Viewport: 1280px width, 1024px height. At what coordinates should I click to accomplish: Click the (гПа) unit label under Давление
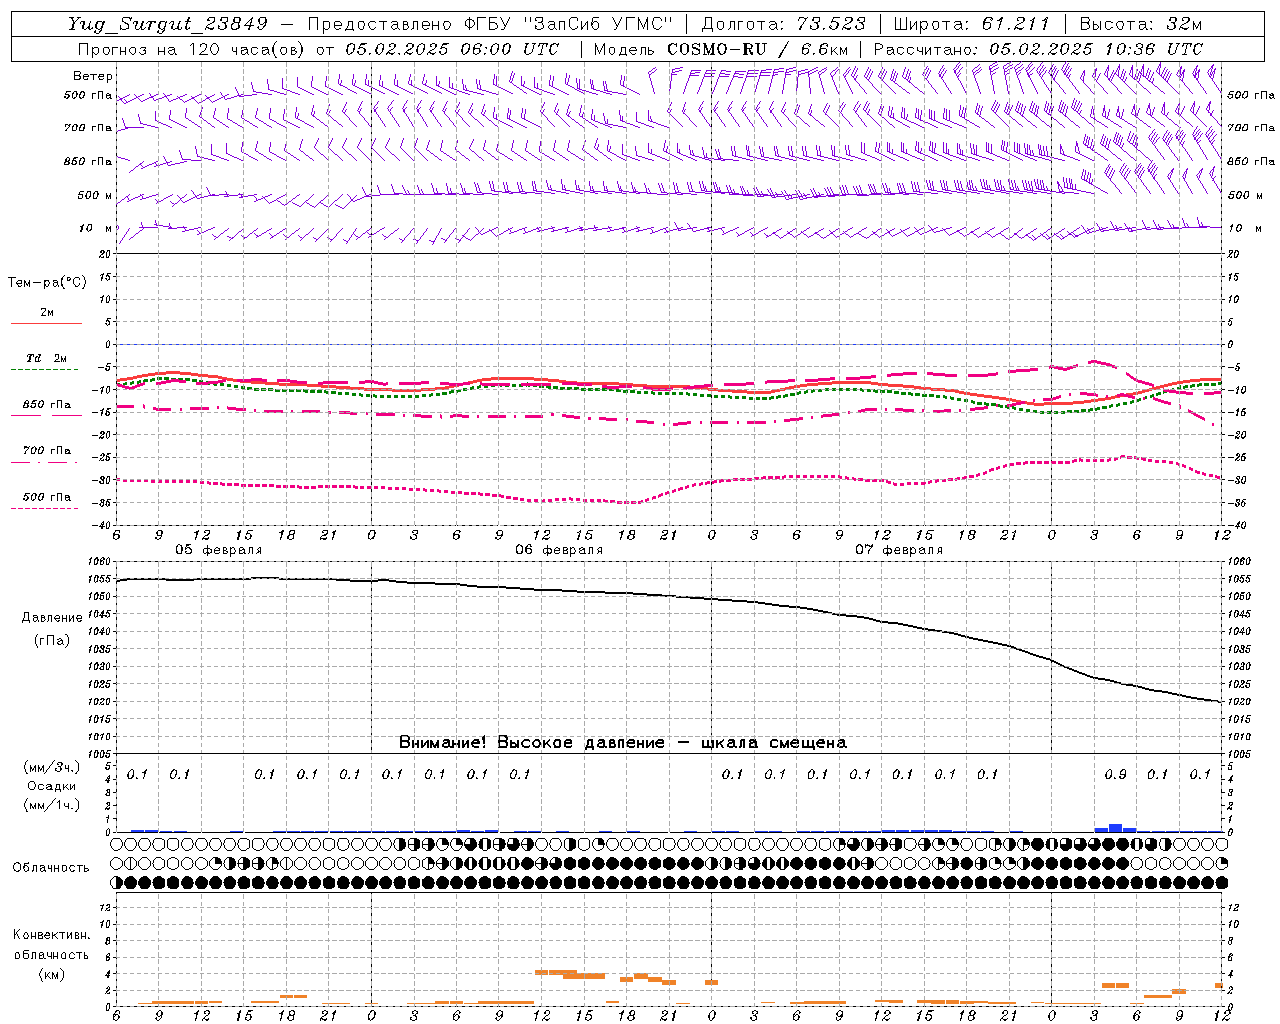click(x=52, y=640)
